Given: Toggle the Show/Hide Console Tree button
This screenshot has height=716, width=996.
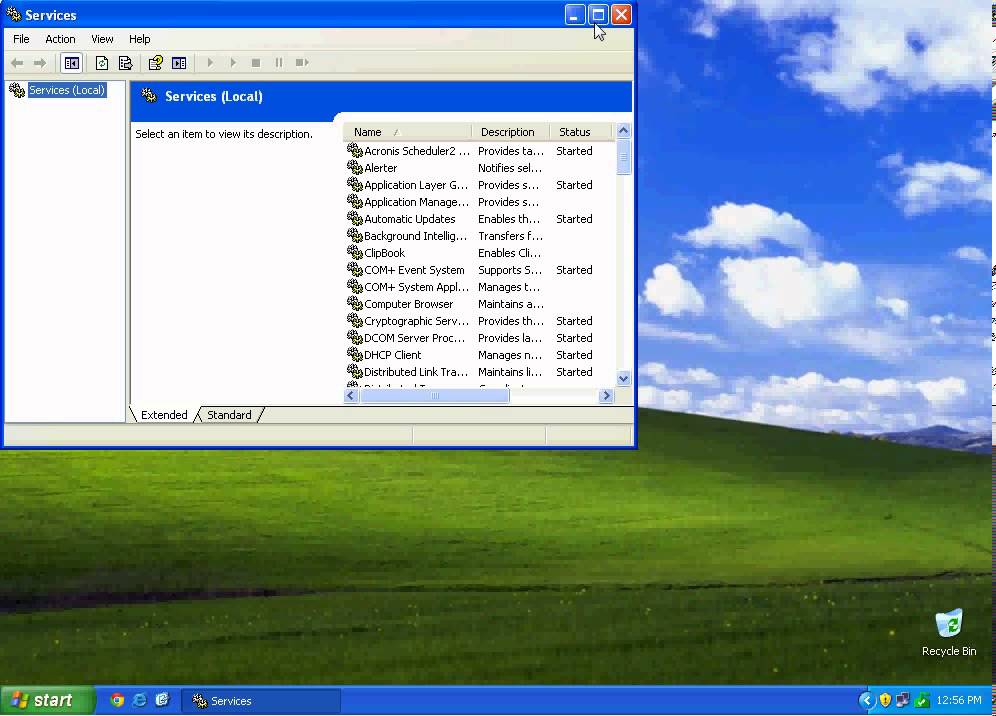Looking at the screenshot, I should tap(72, 63).
